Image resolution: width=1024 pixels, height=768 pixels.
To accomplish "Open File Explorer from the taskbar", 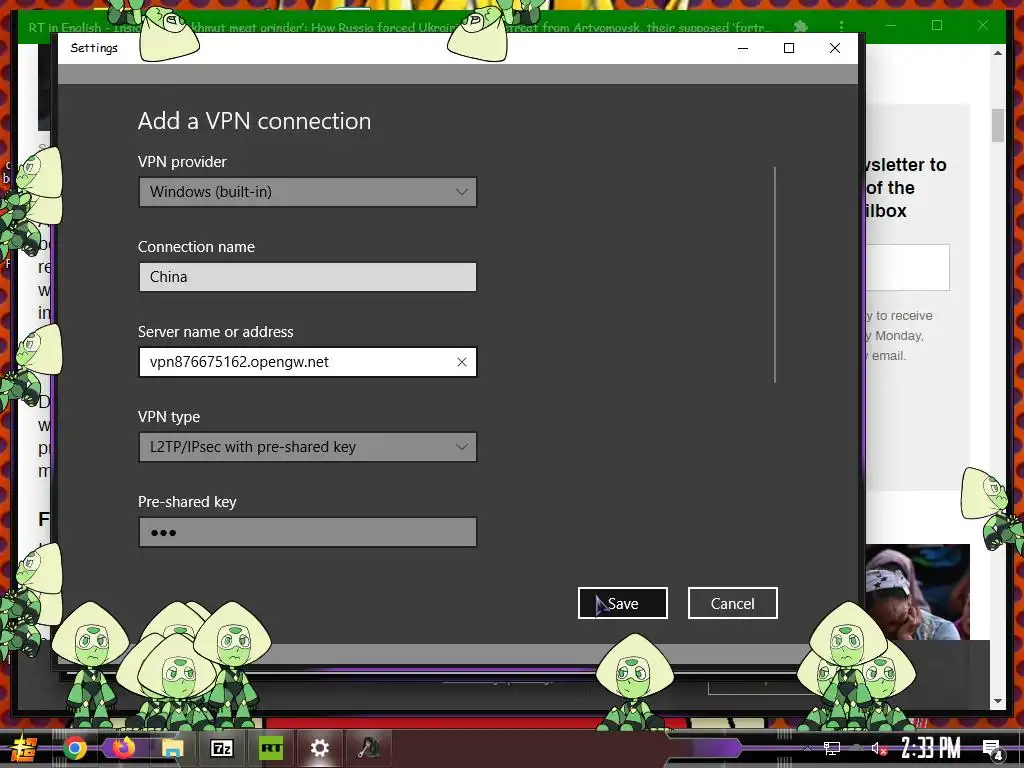I will point(172,748).
